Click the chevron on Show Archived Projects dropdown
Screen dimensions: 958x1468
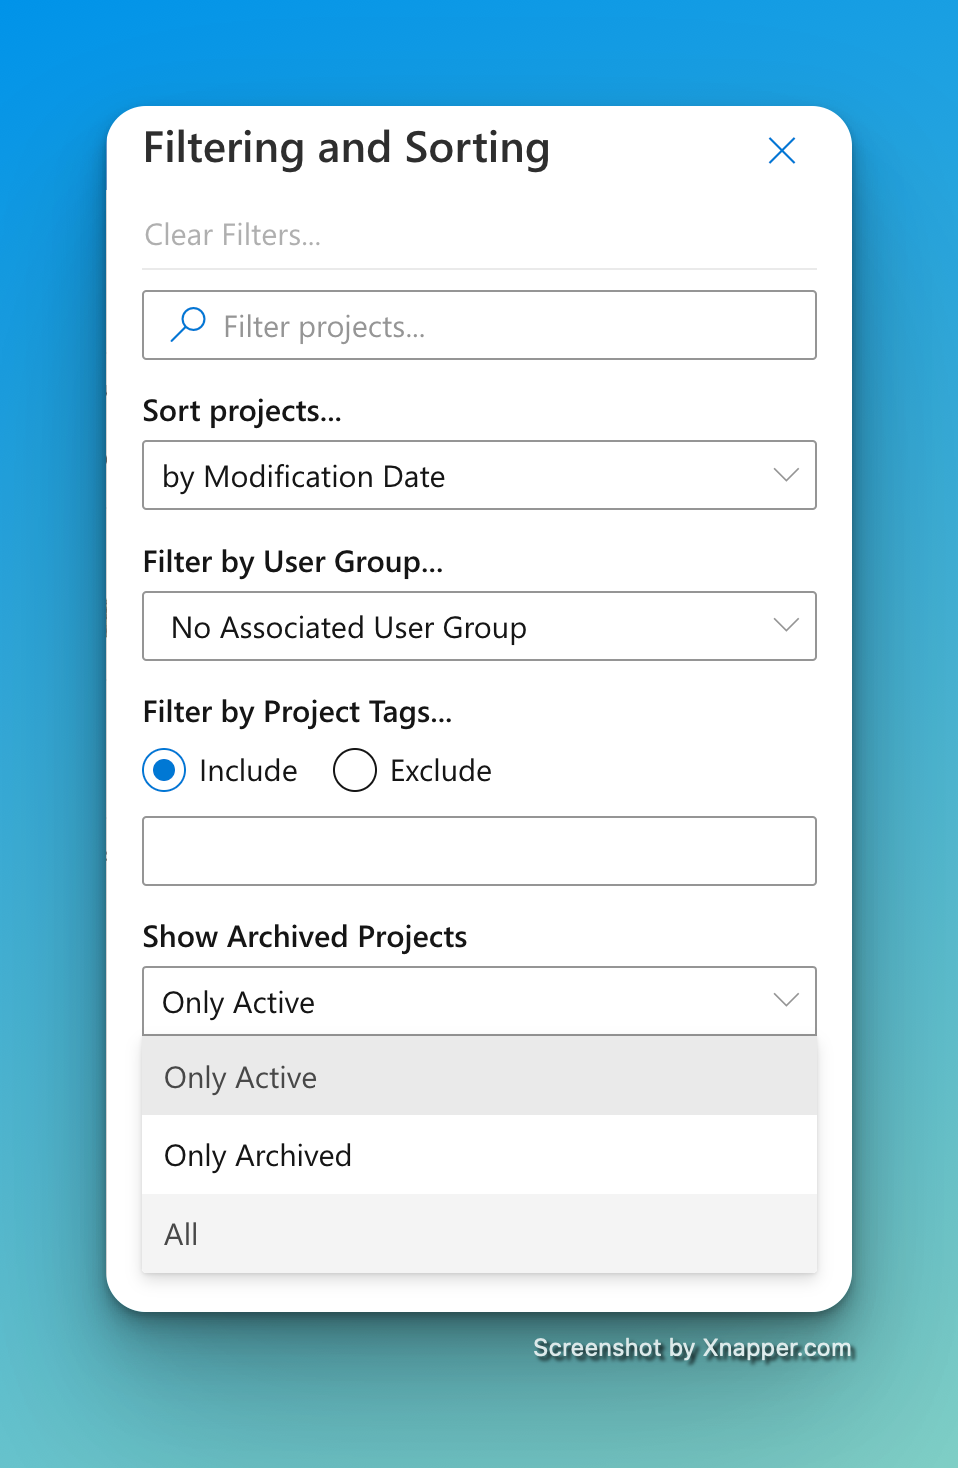786,1000
